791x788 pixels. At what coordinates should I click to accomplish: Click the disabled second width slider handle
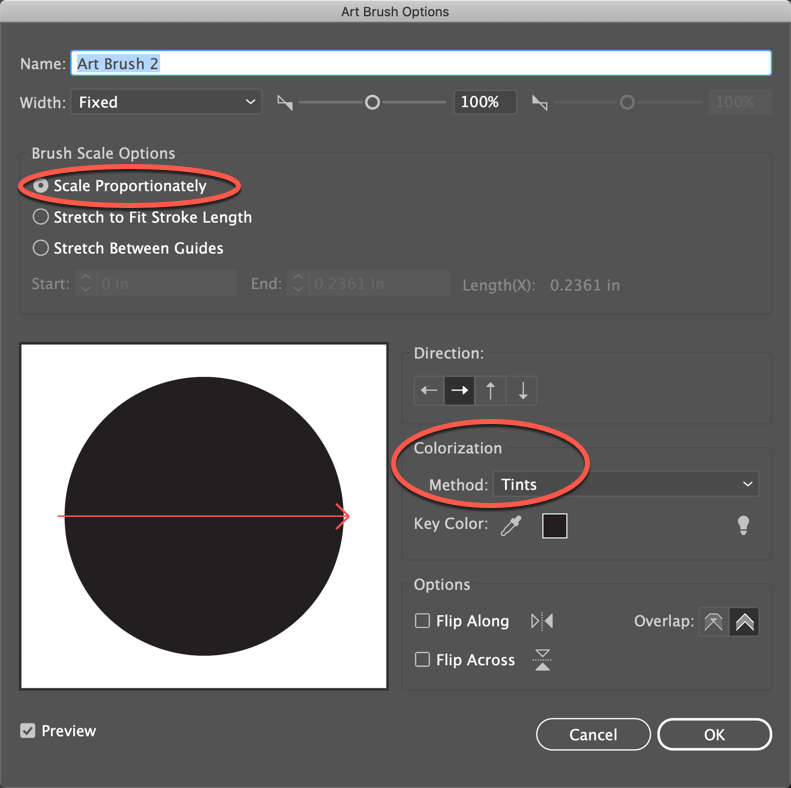[627, 102]
